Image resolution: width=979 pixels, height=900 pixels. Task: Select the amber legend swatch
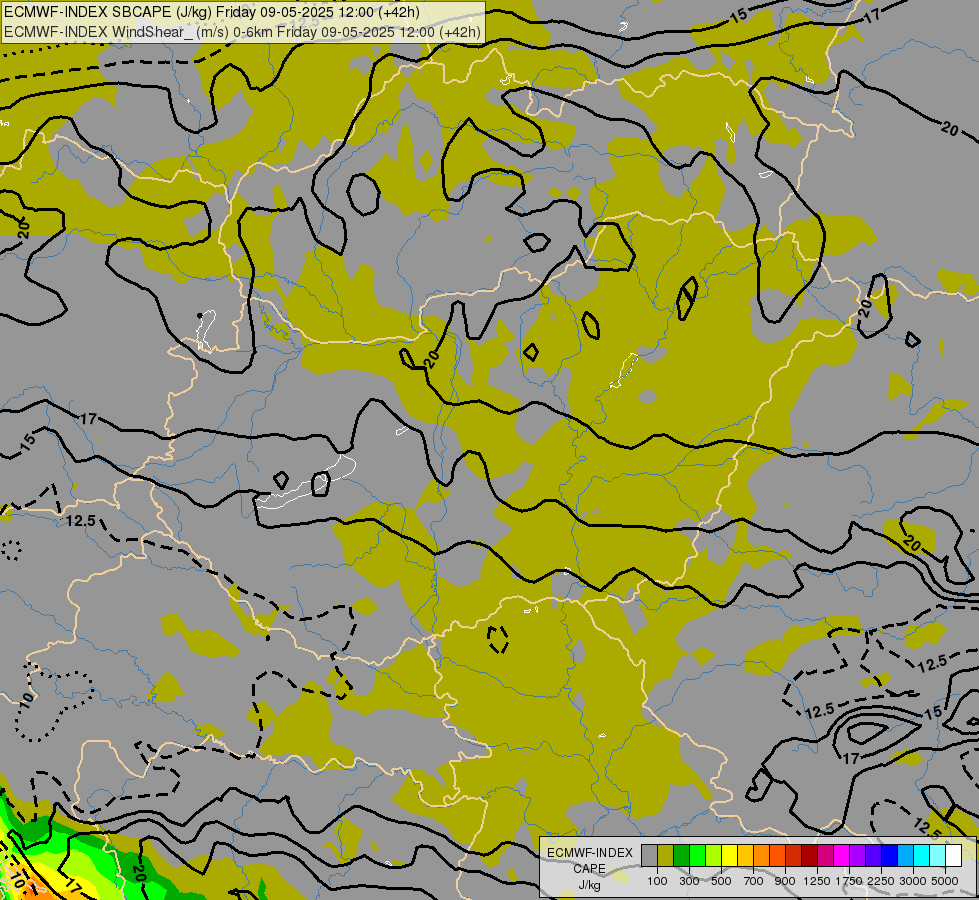point(745,856)
